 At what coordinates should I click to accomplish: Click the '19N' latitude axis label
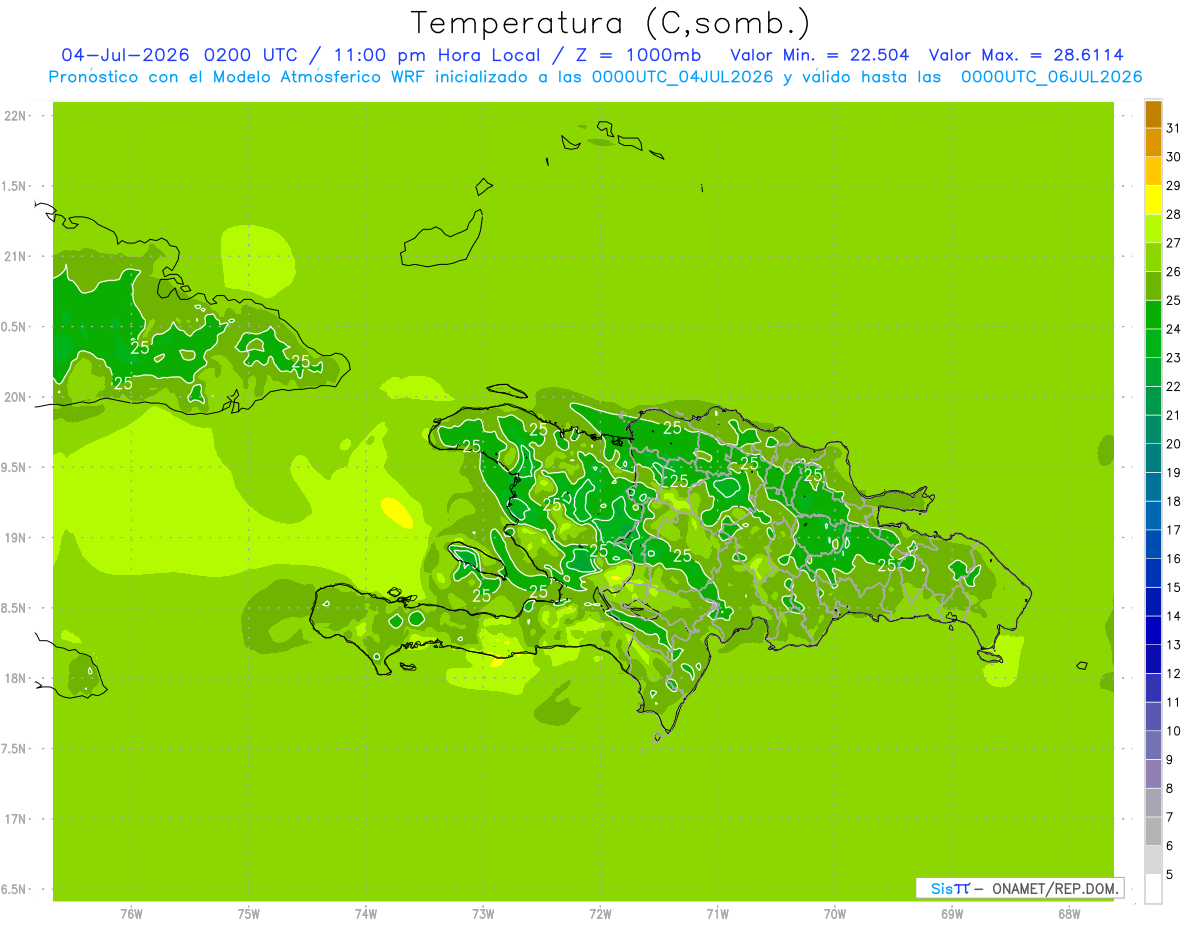pyautogui.click(x=14, y=537)
